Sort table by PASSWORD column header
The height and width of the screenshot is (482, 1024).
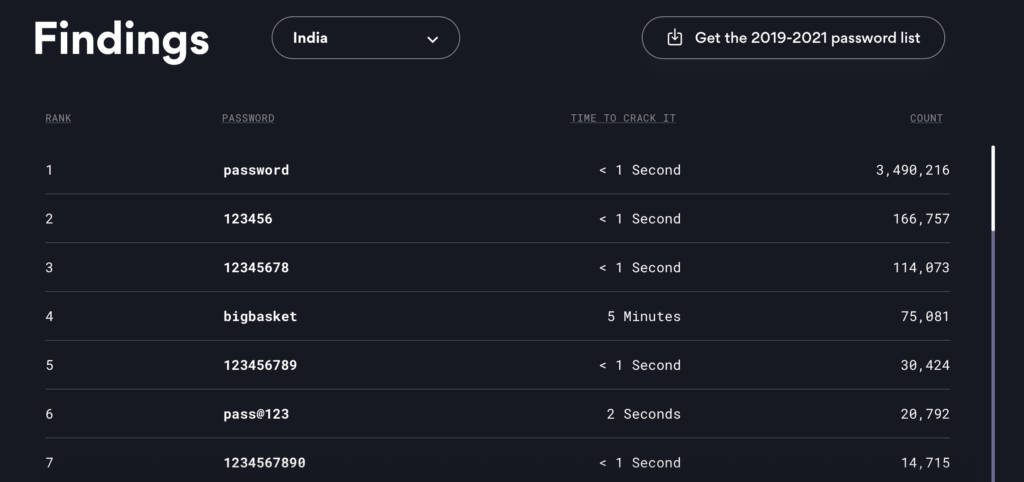(x=248, y=118)
